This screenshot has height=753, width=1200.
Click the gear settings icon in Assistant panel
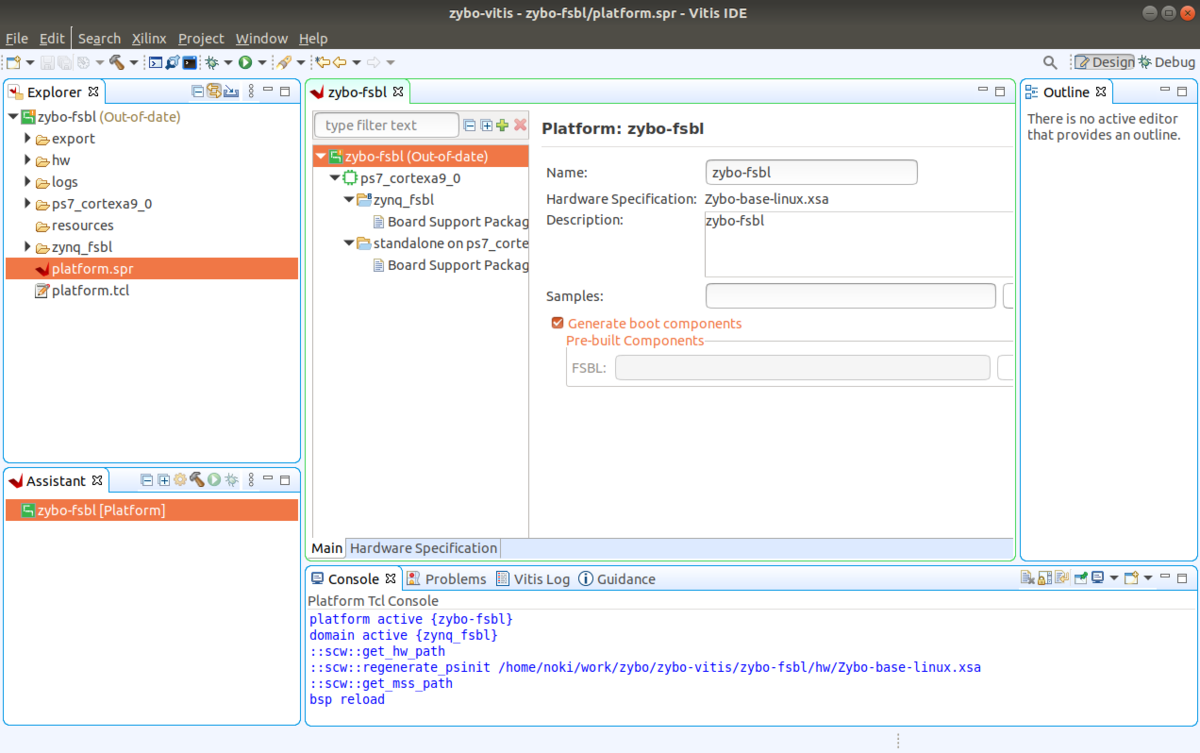click(x=180, y=480)
